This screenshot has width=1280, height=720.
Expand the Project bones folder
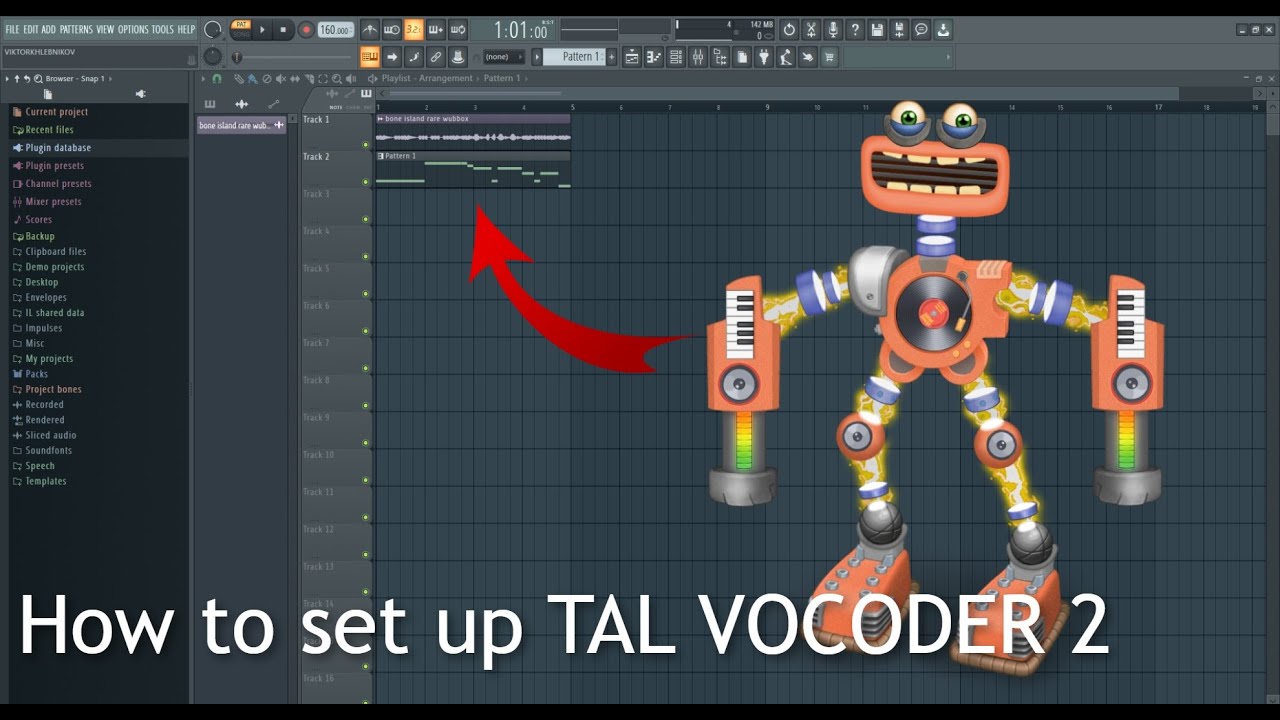click(x=47, y=389)
